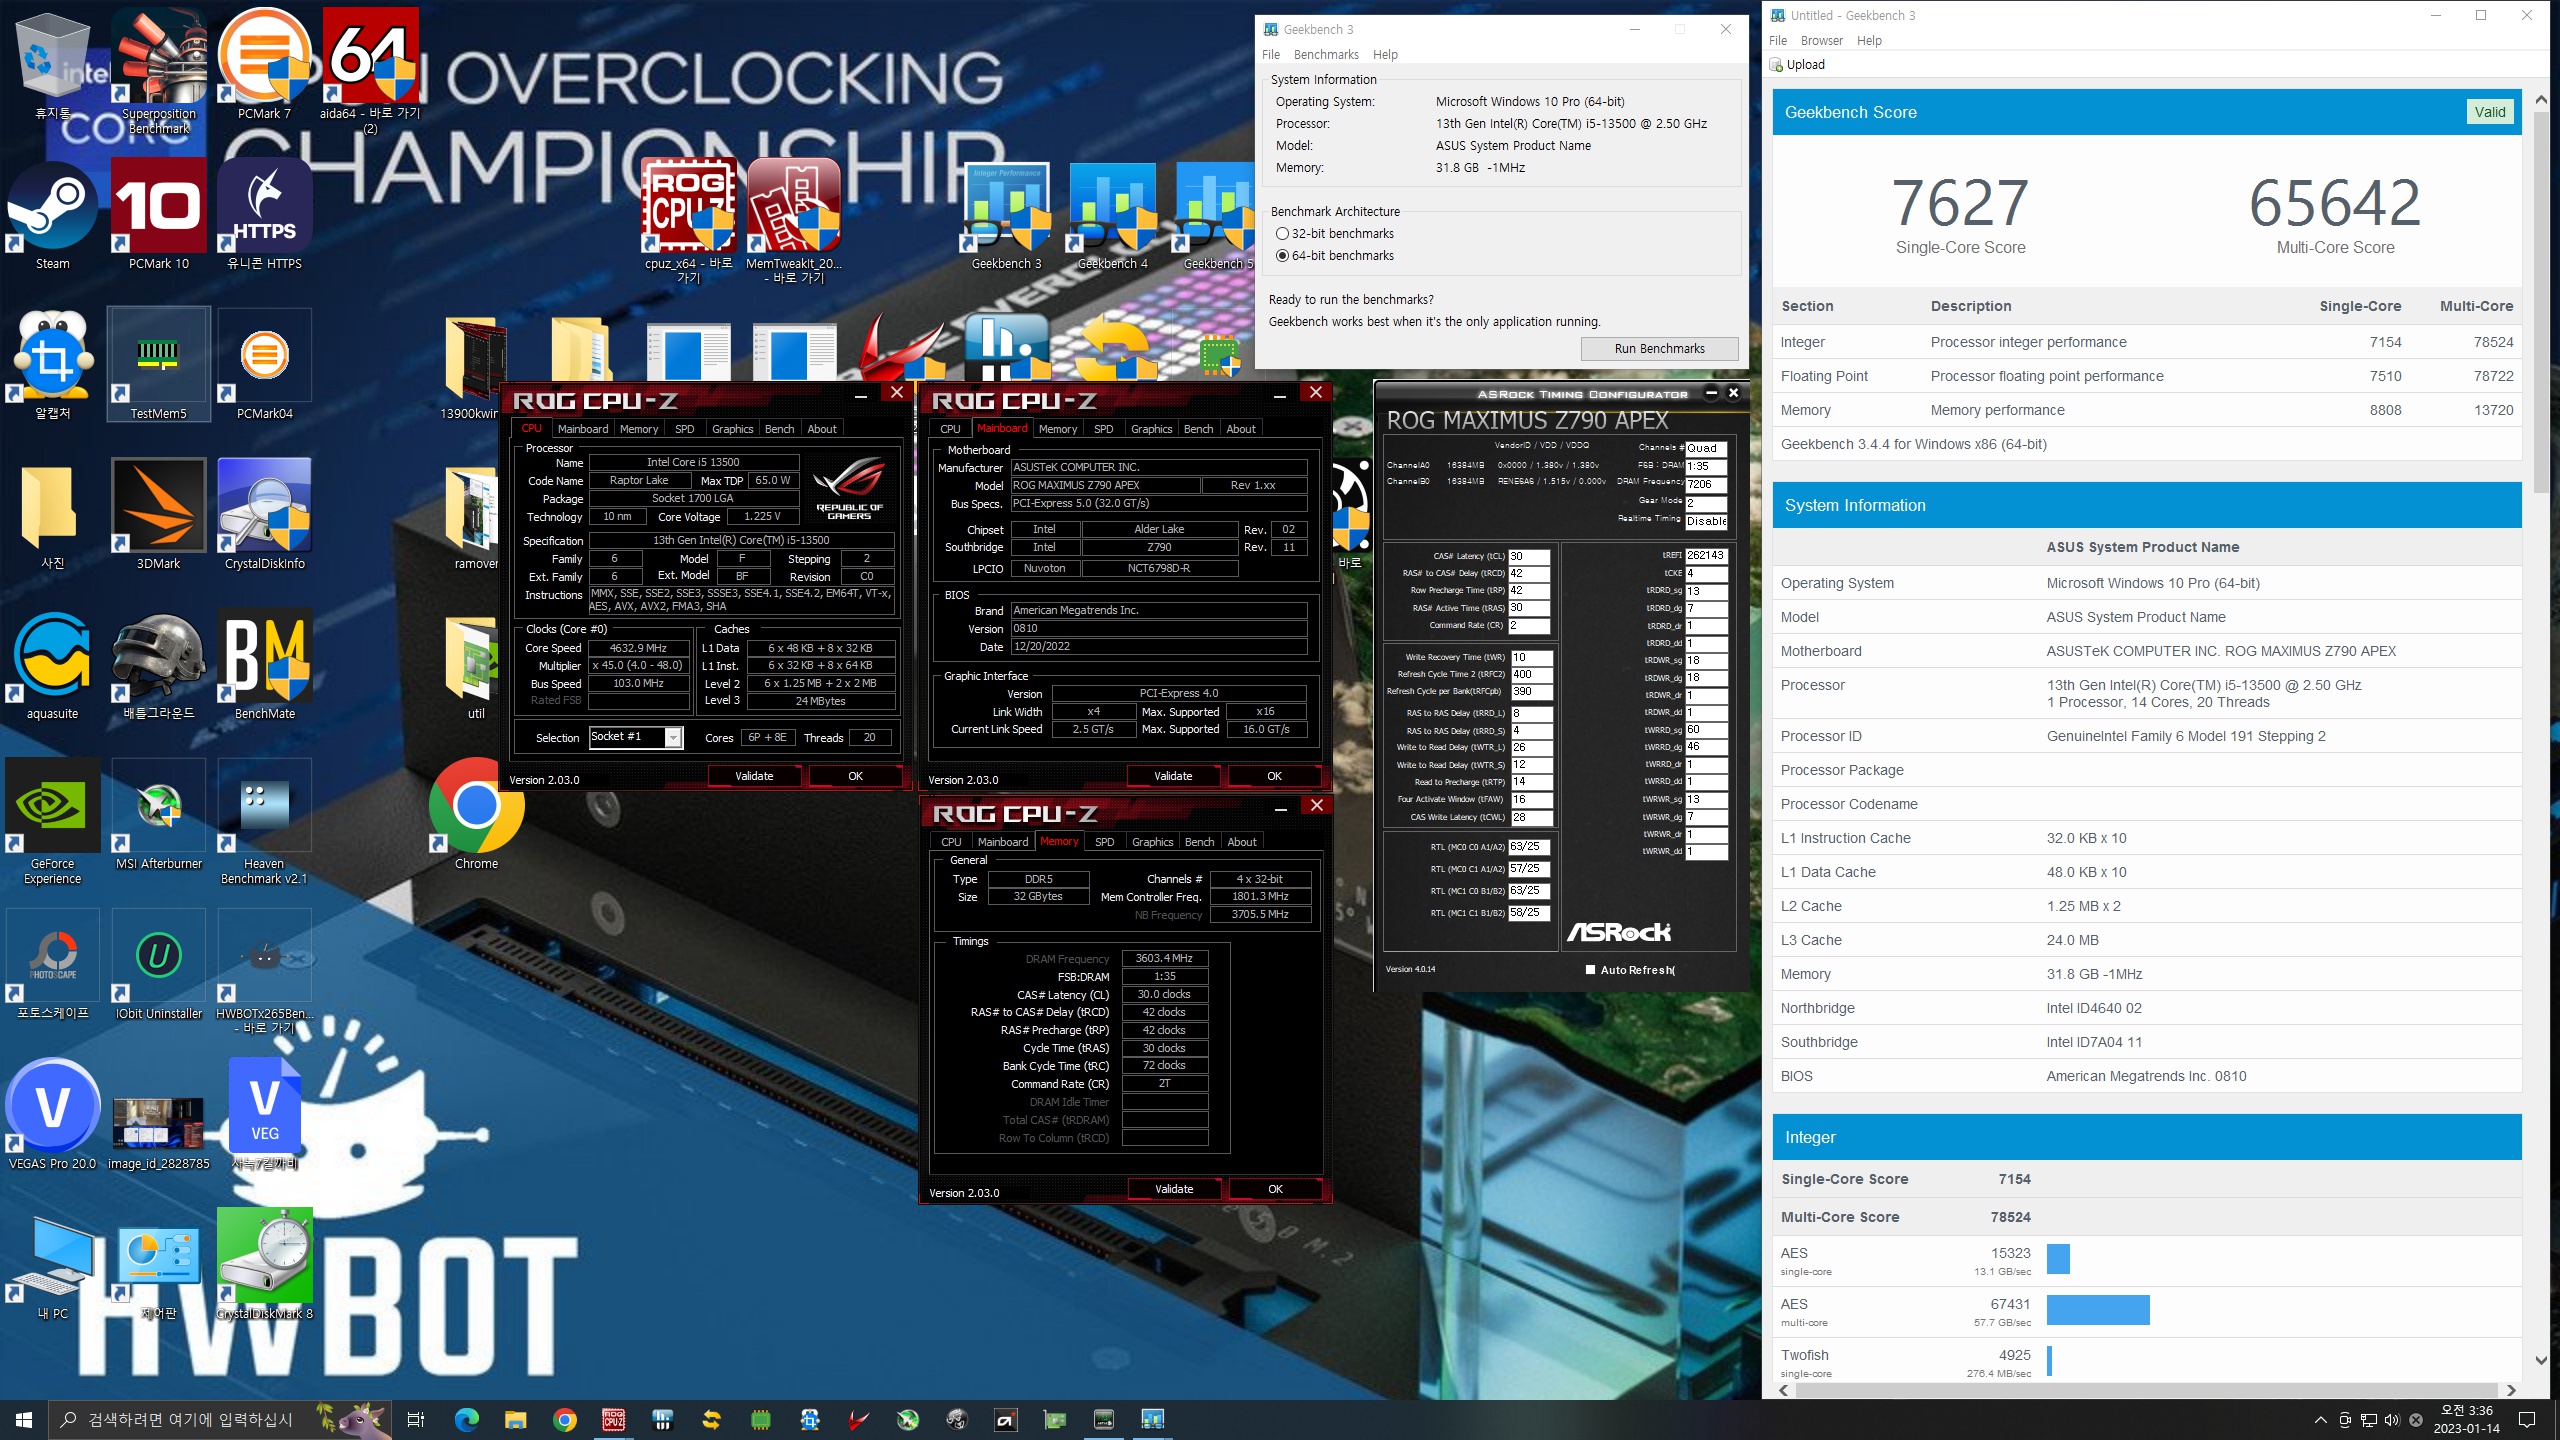Click the Recycle Bin desktop icon

click(53, 65)
